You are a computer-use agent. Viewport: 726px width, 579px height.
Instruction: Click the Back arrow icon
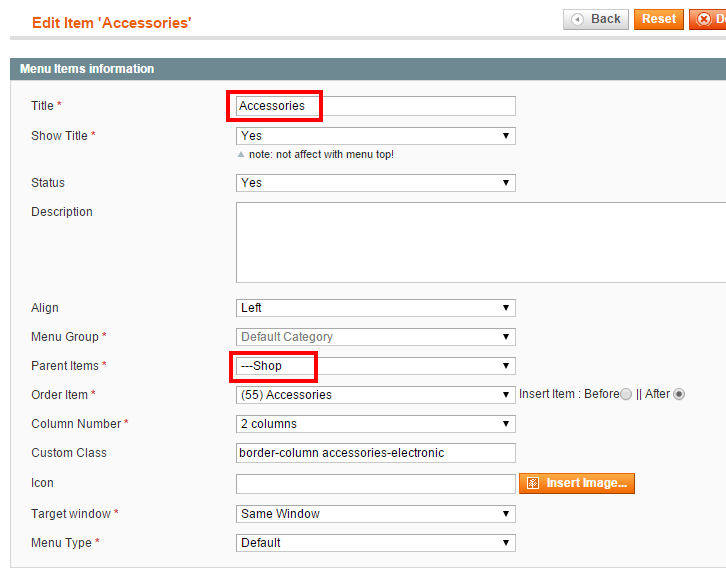pyautogui.click(x=577, y=19)
